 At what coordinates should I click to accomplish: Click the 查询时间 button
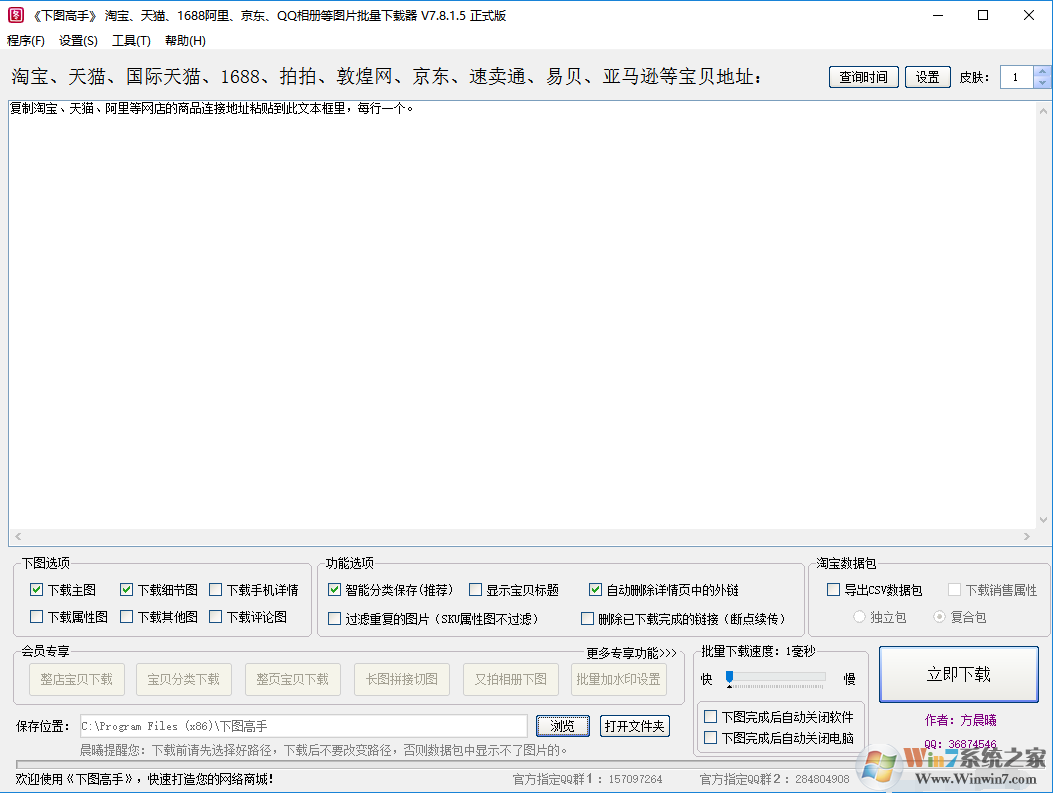(863, 76)
